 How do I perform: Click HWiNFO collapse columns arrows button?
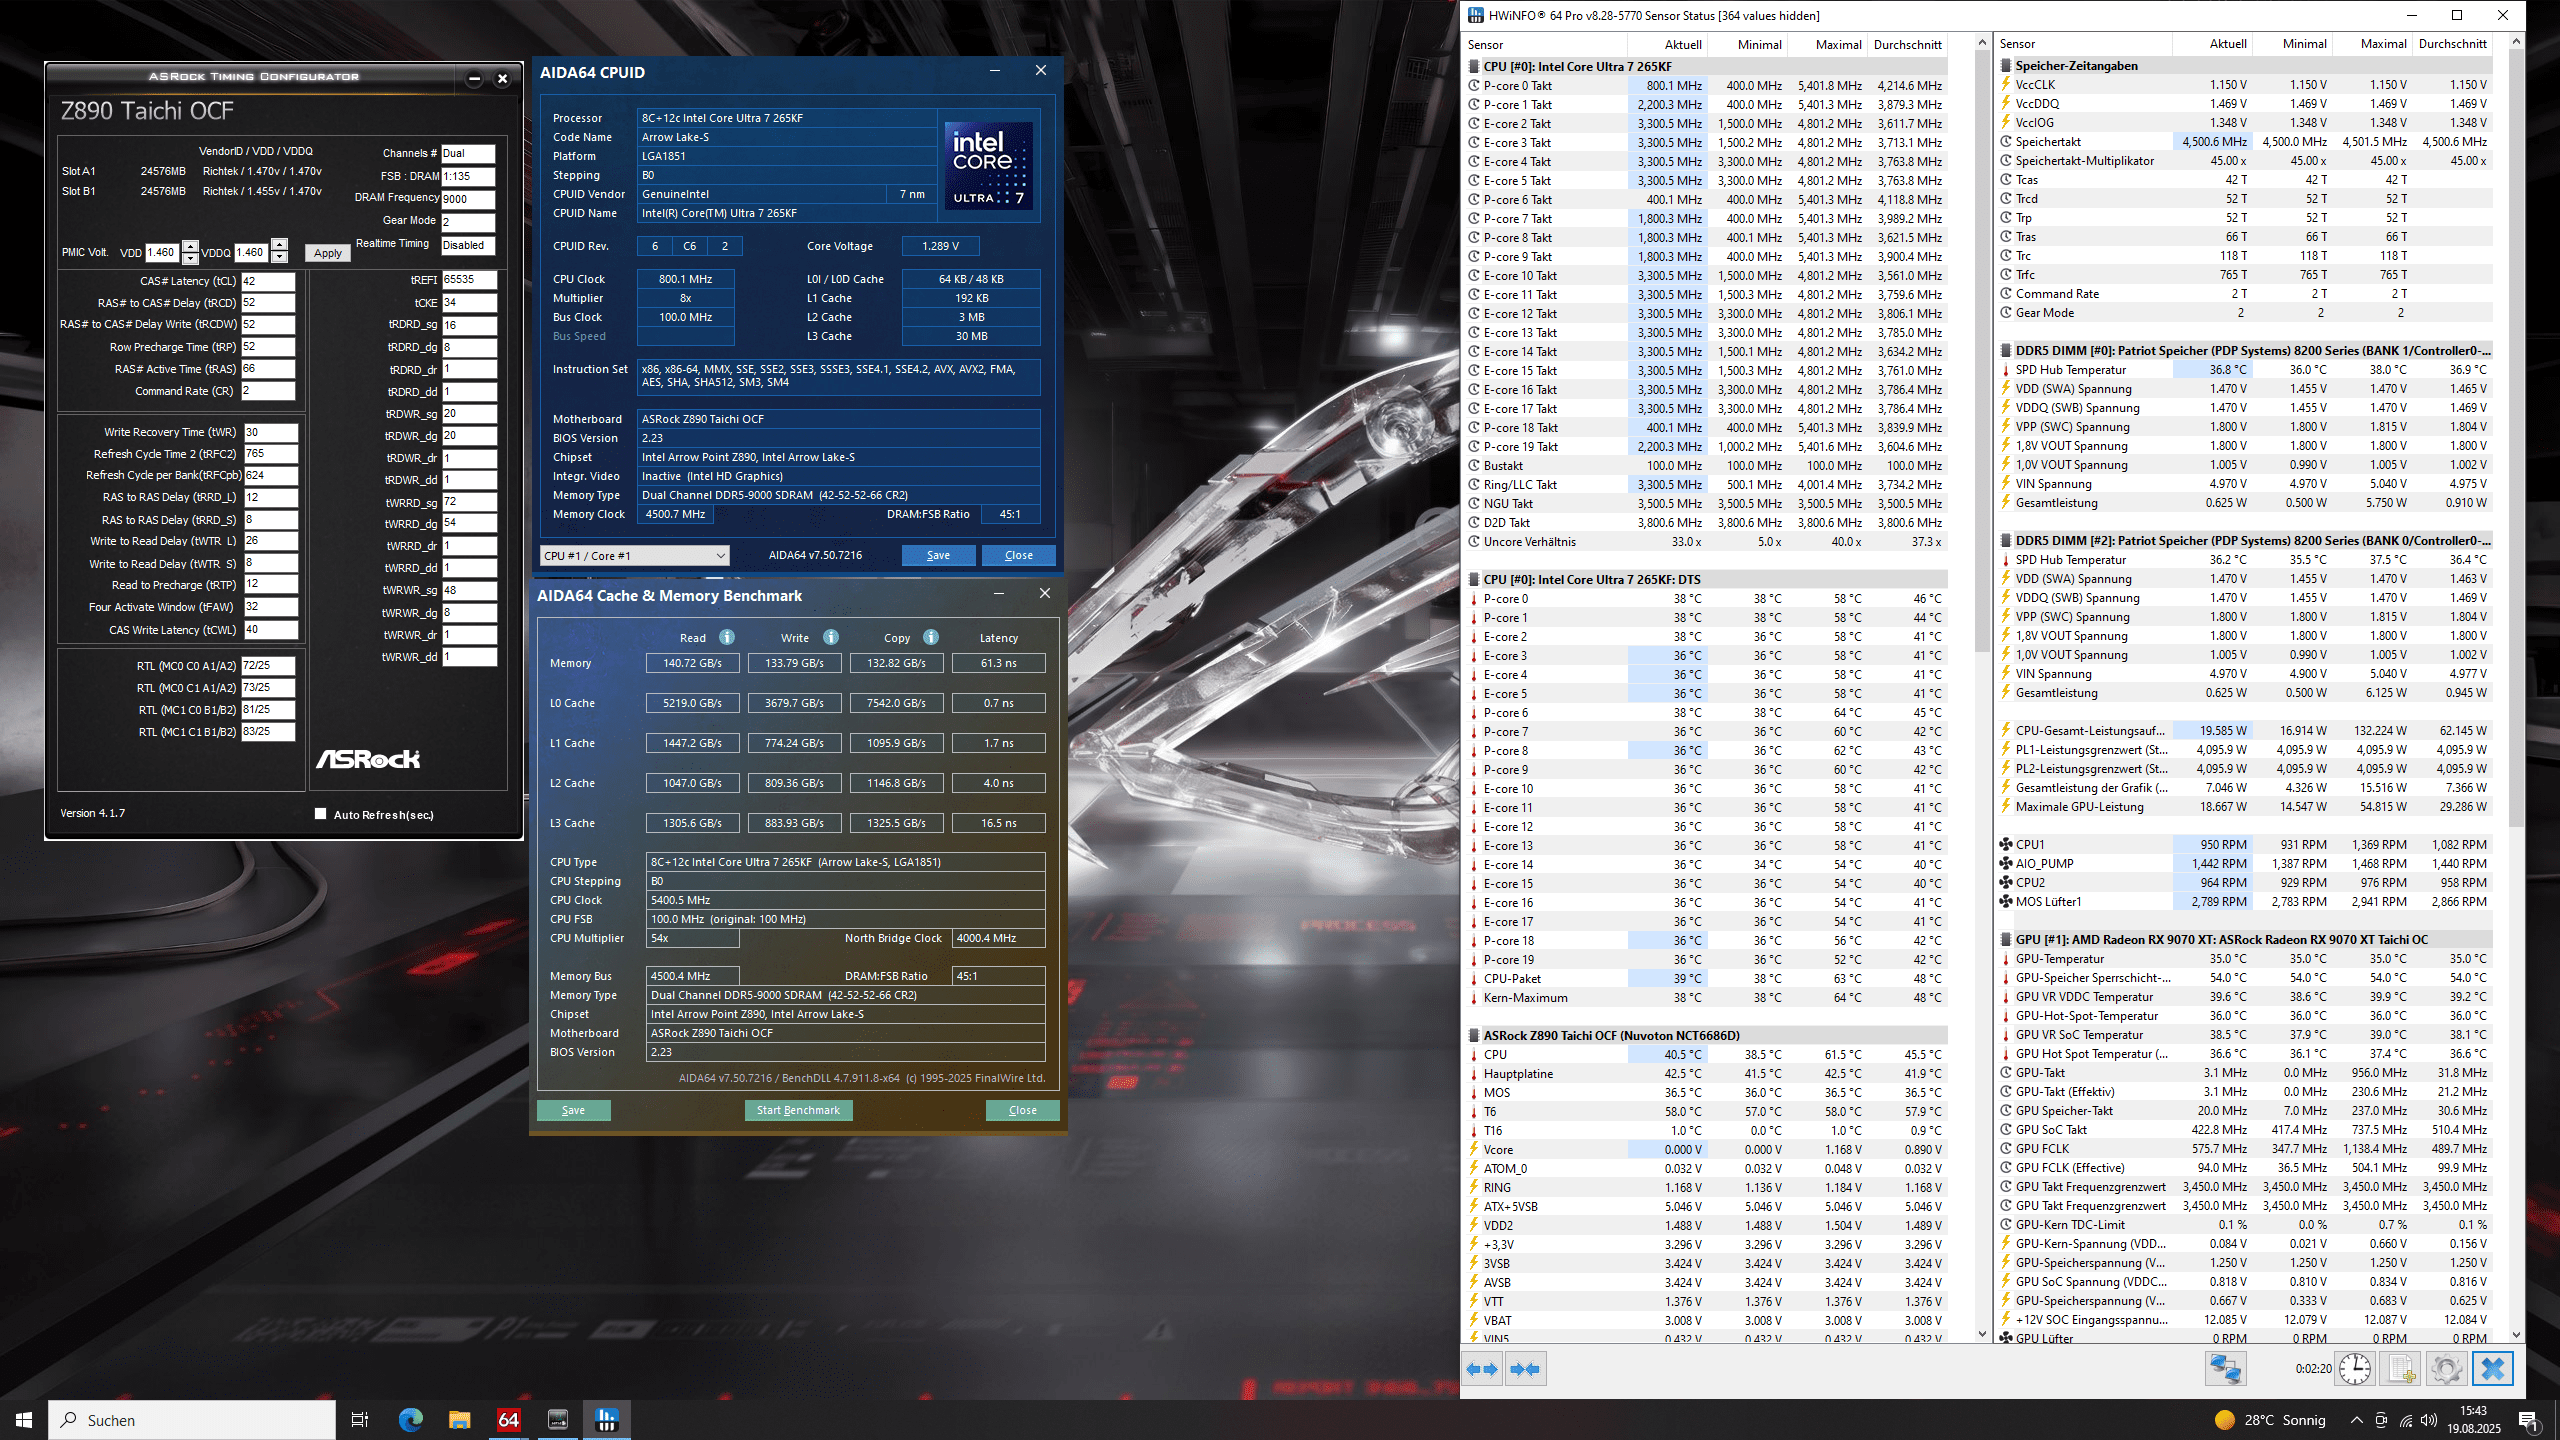[x=1525, y=1369]
